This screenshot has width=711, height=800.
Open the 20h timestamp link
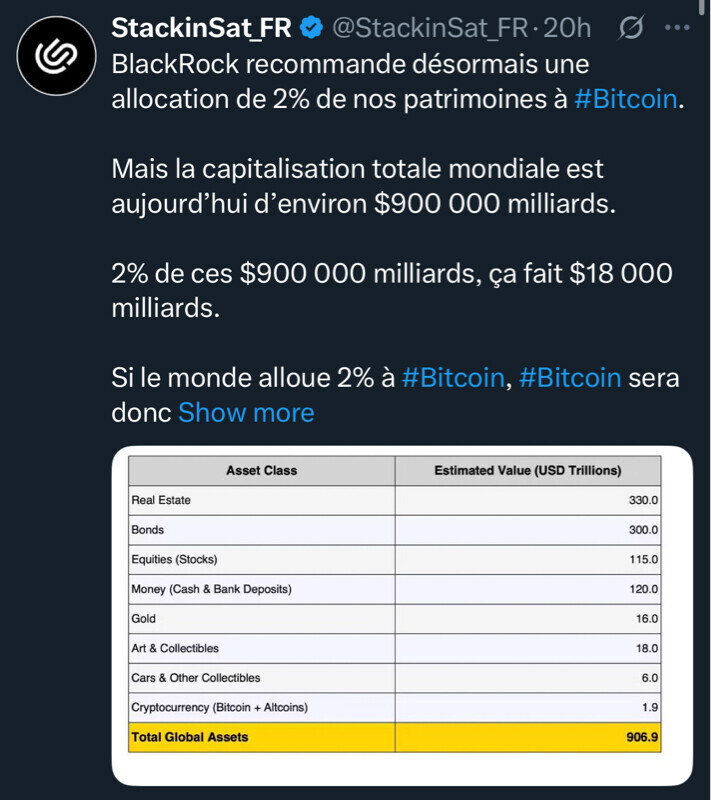click(x=567, y=28)
